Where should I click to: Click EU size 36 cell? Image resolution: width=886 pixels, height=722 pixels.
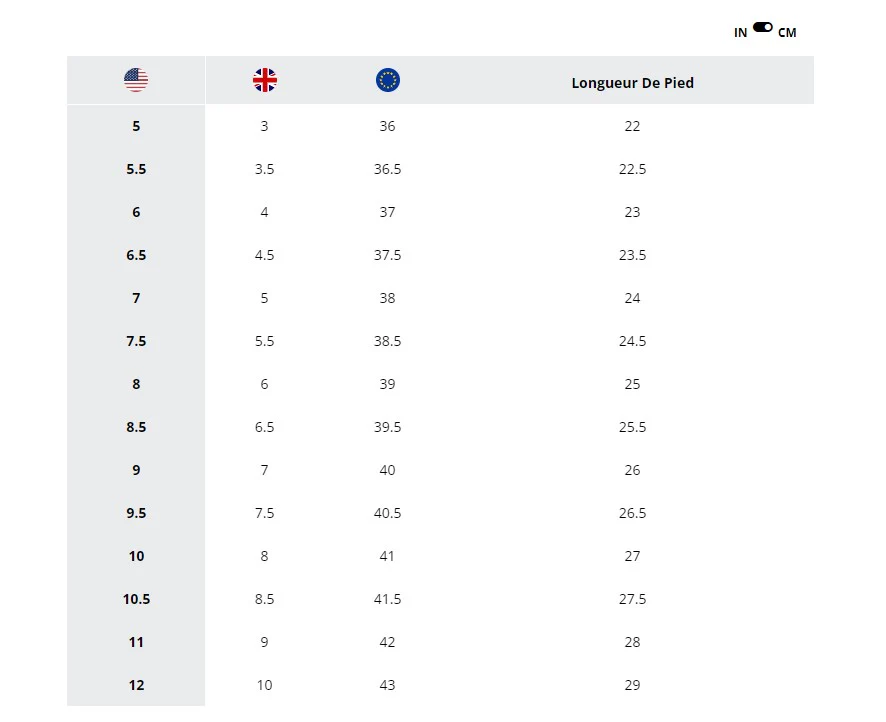387,126
